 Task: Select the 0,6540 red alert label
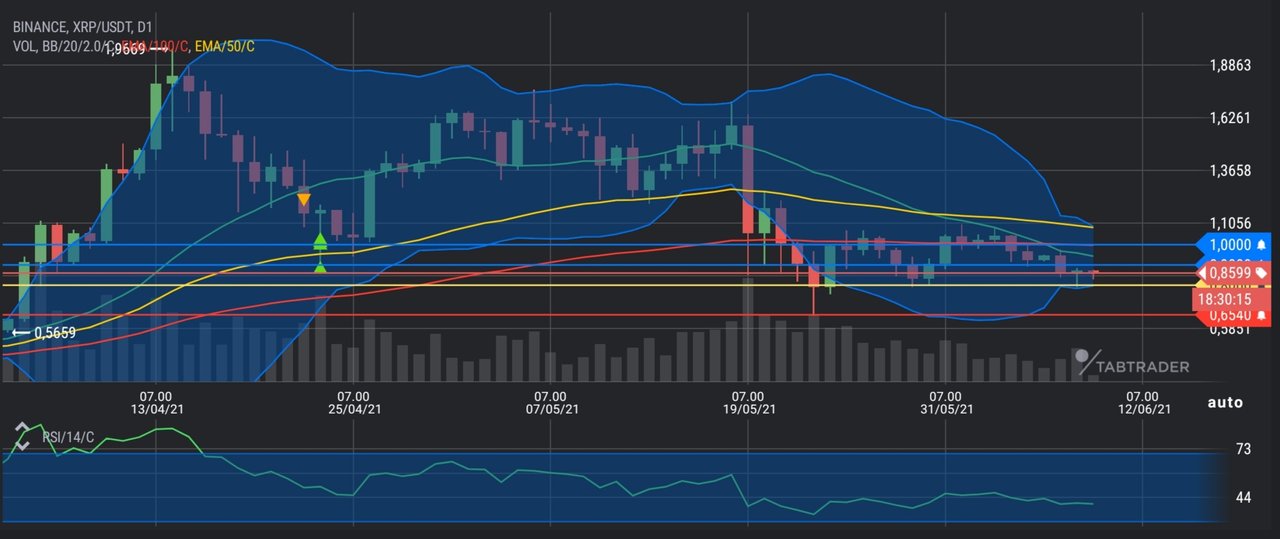pos(1233,316)
